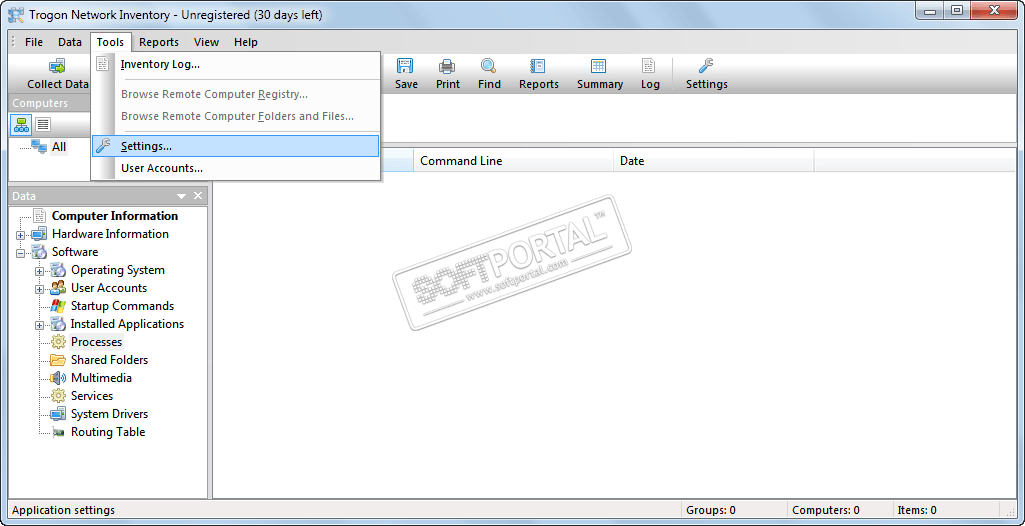
Task: Click the Installed Applications icon
Action: (59, 324)
